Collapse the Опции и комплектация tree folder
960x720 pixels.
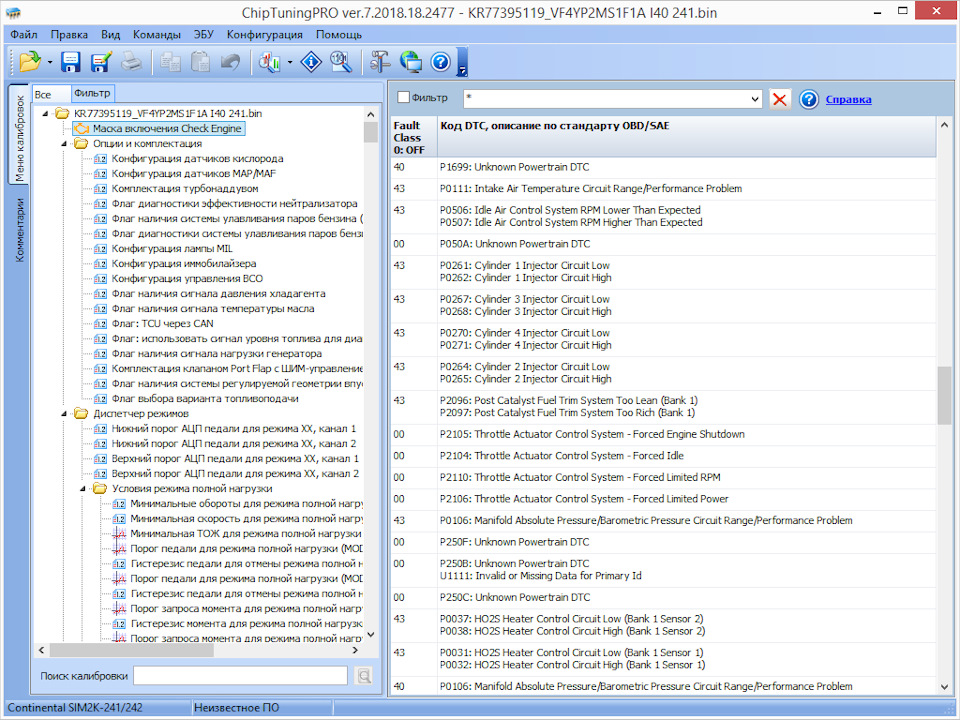(x=65, y=144)
